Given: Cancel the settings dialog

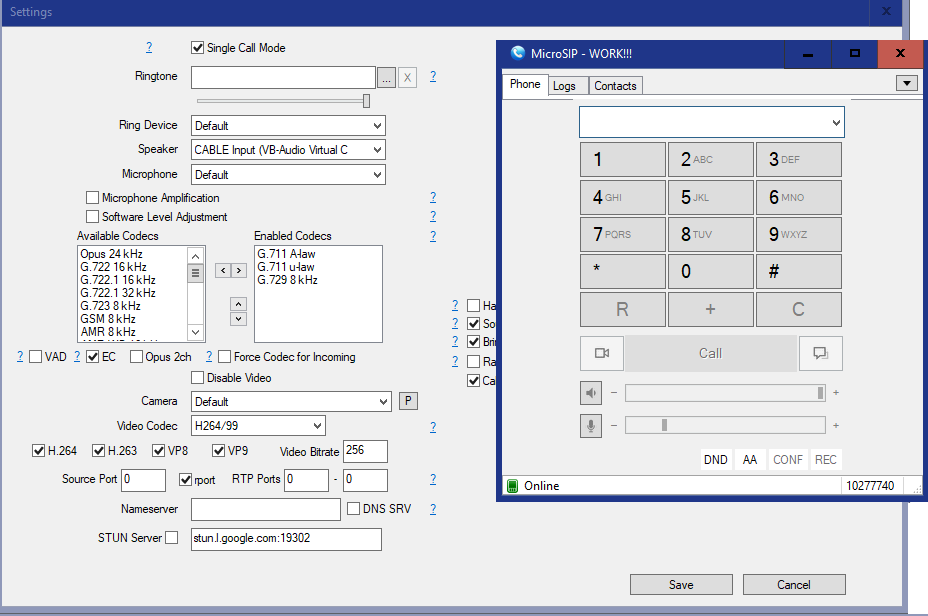Looking at the screenshot, I should 794,585.
